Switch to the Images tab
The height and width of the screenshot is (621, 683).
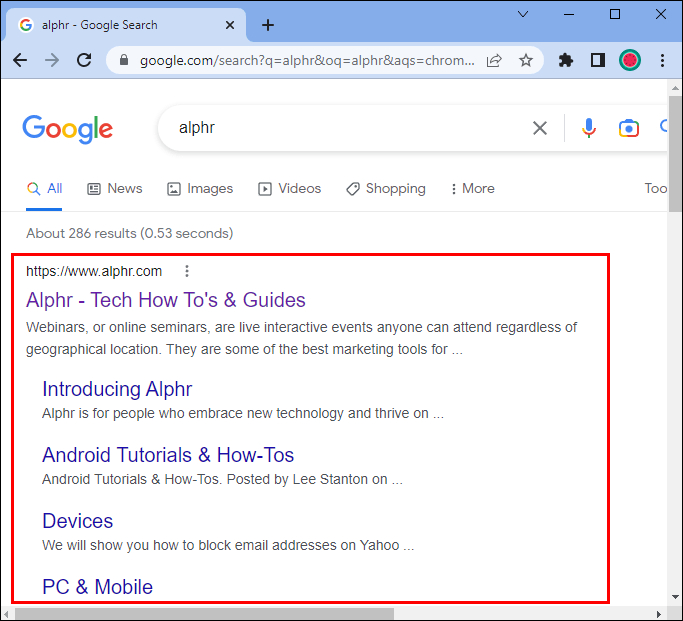point(200,189)
